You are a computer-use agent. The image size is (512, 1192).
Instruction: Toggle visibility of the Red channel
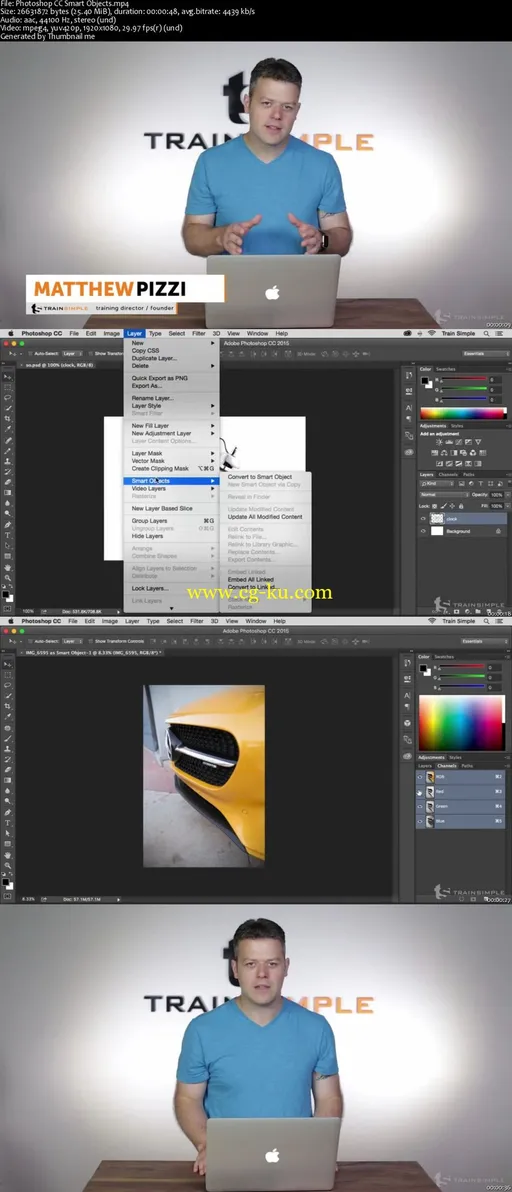[421, 791]
